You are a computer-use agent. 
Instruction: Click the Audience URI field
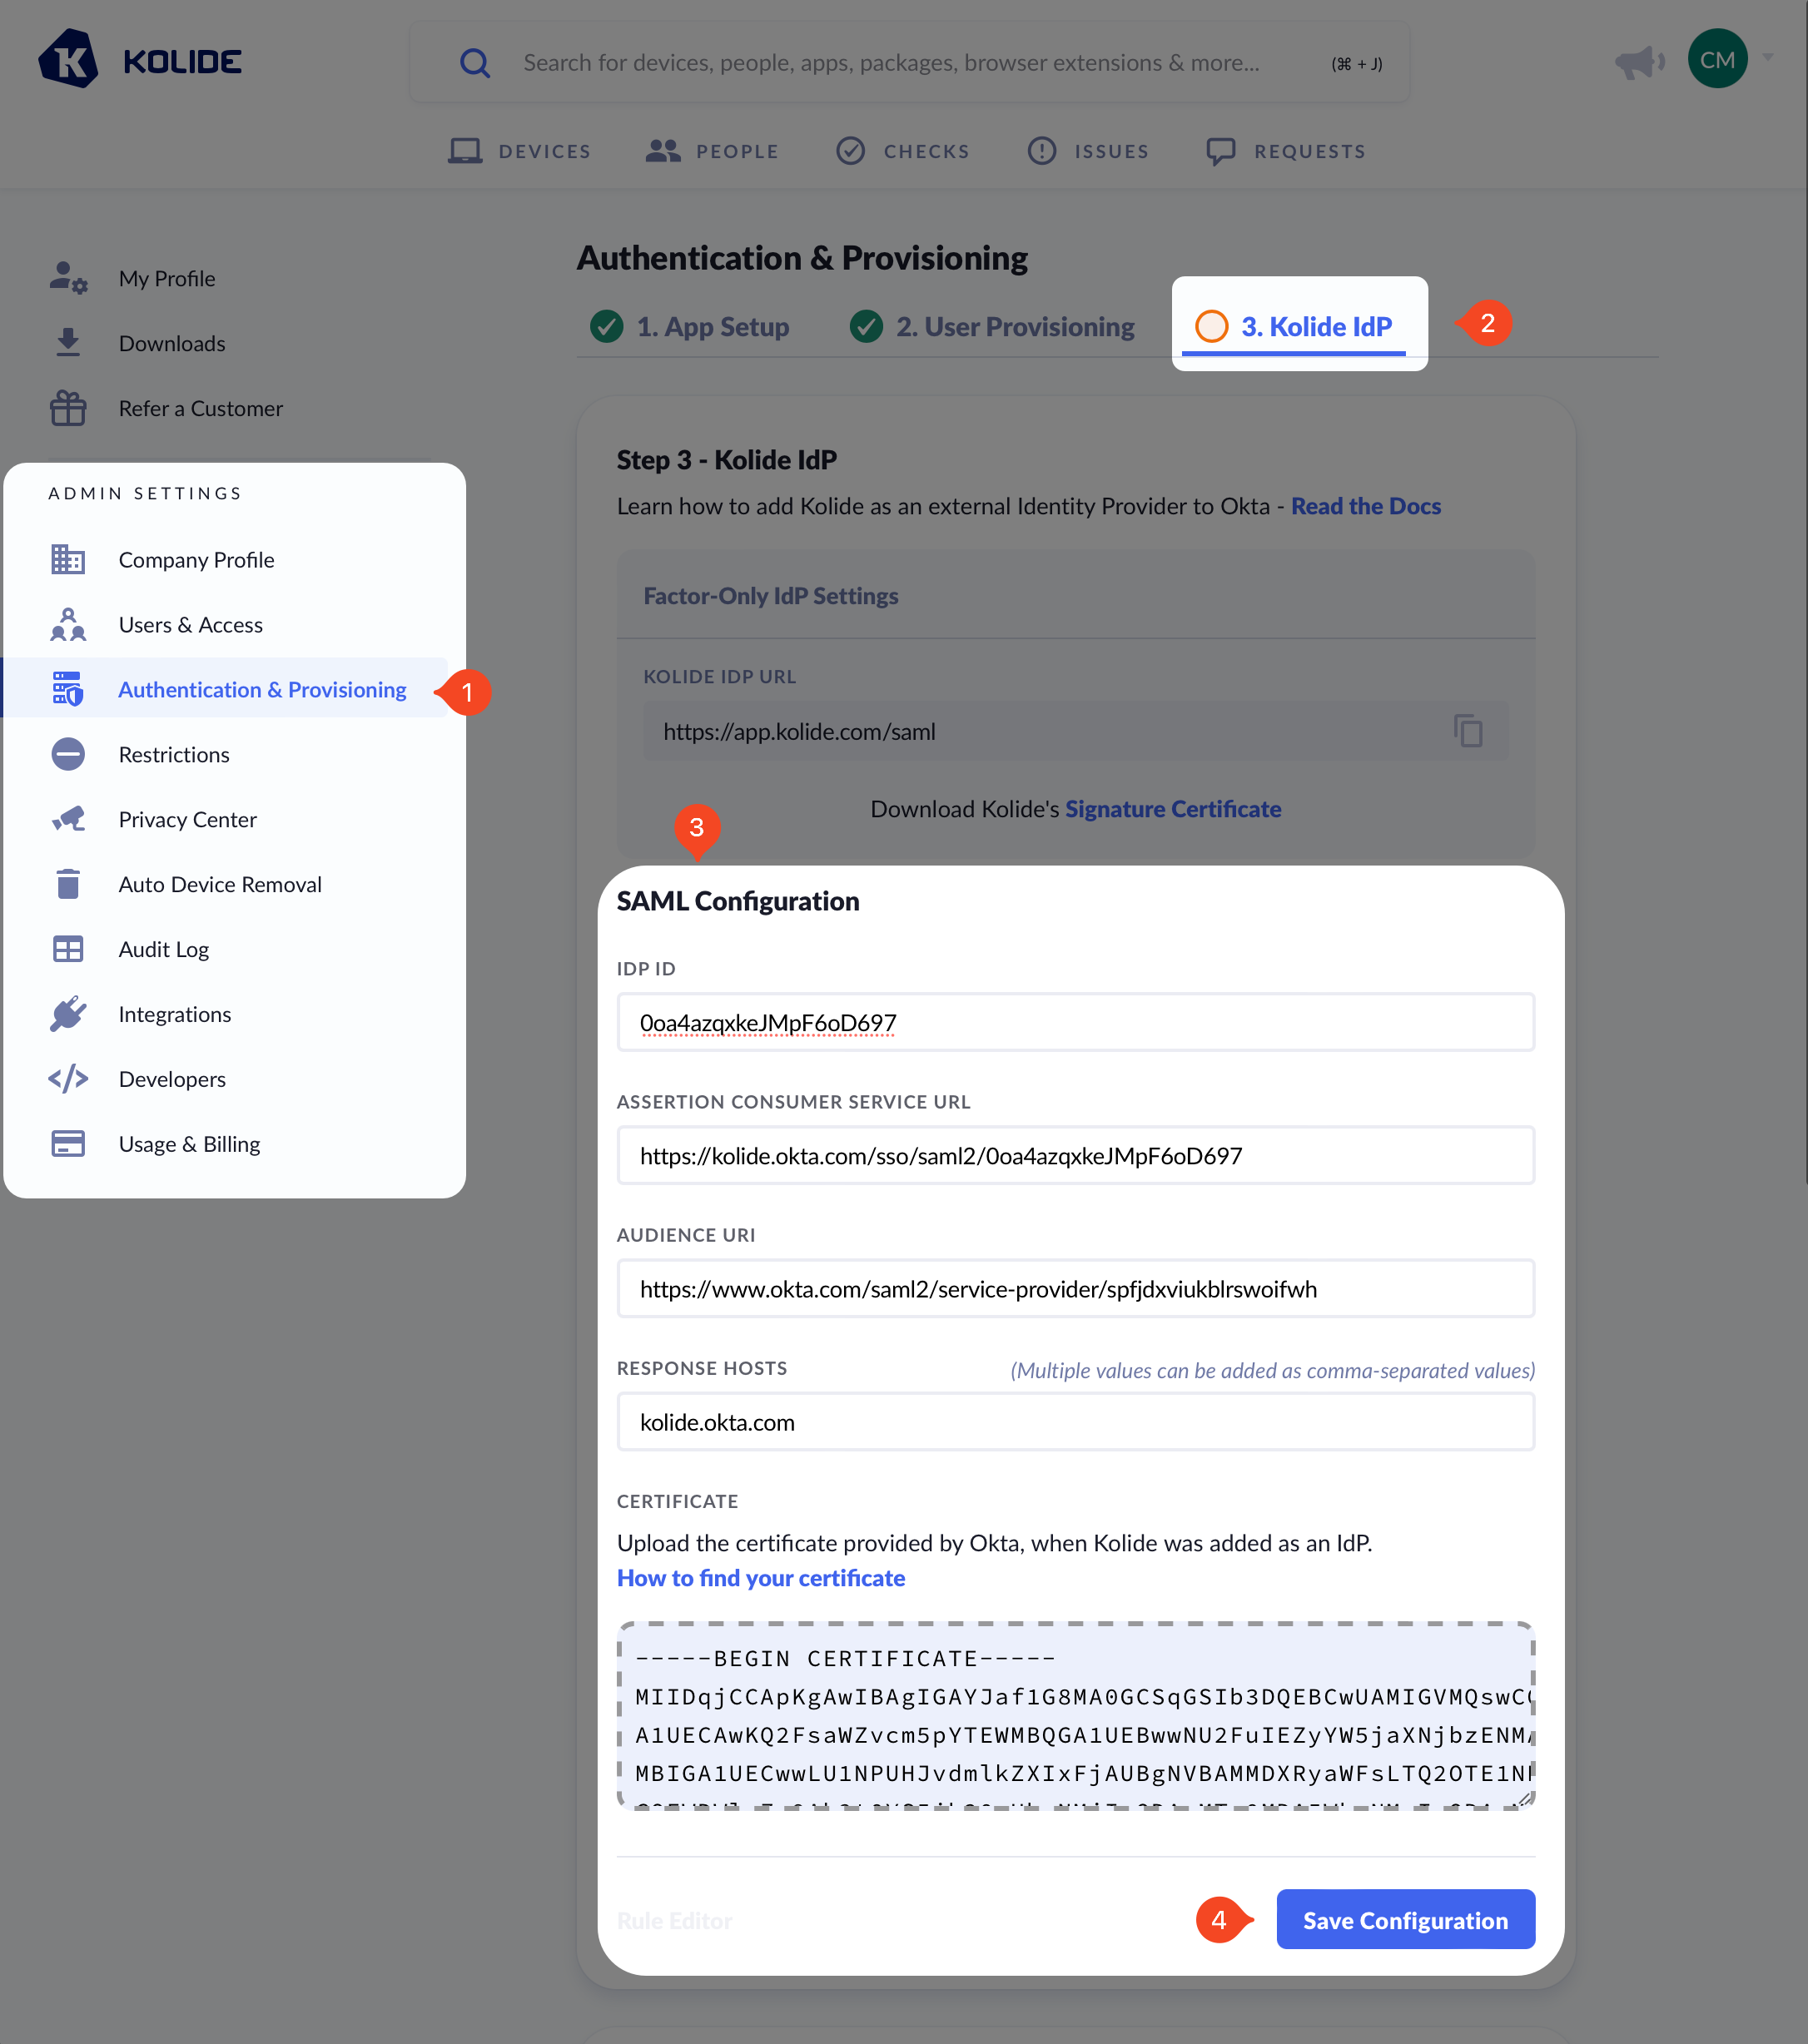[x=1076, y=1288]
